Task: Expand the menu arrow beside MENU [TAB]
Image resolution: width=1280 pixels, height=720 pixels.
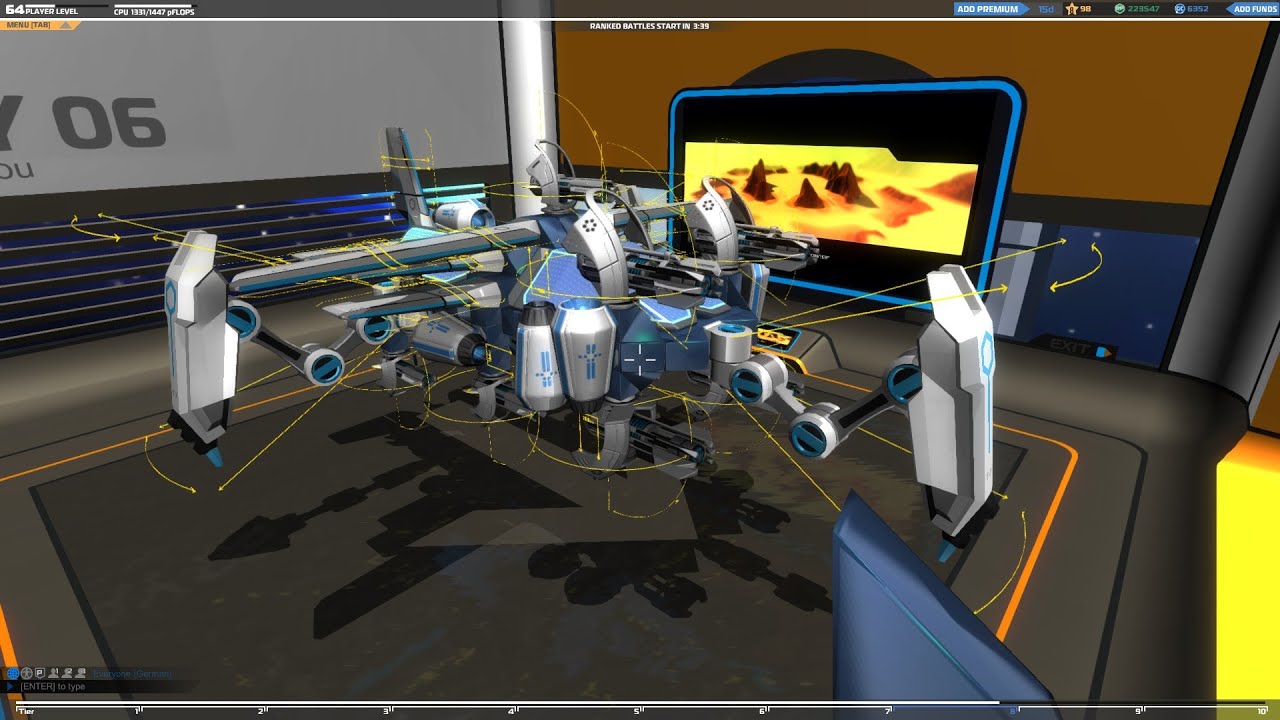Action: 68,24
